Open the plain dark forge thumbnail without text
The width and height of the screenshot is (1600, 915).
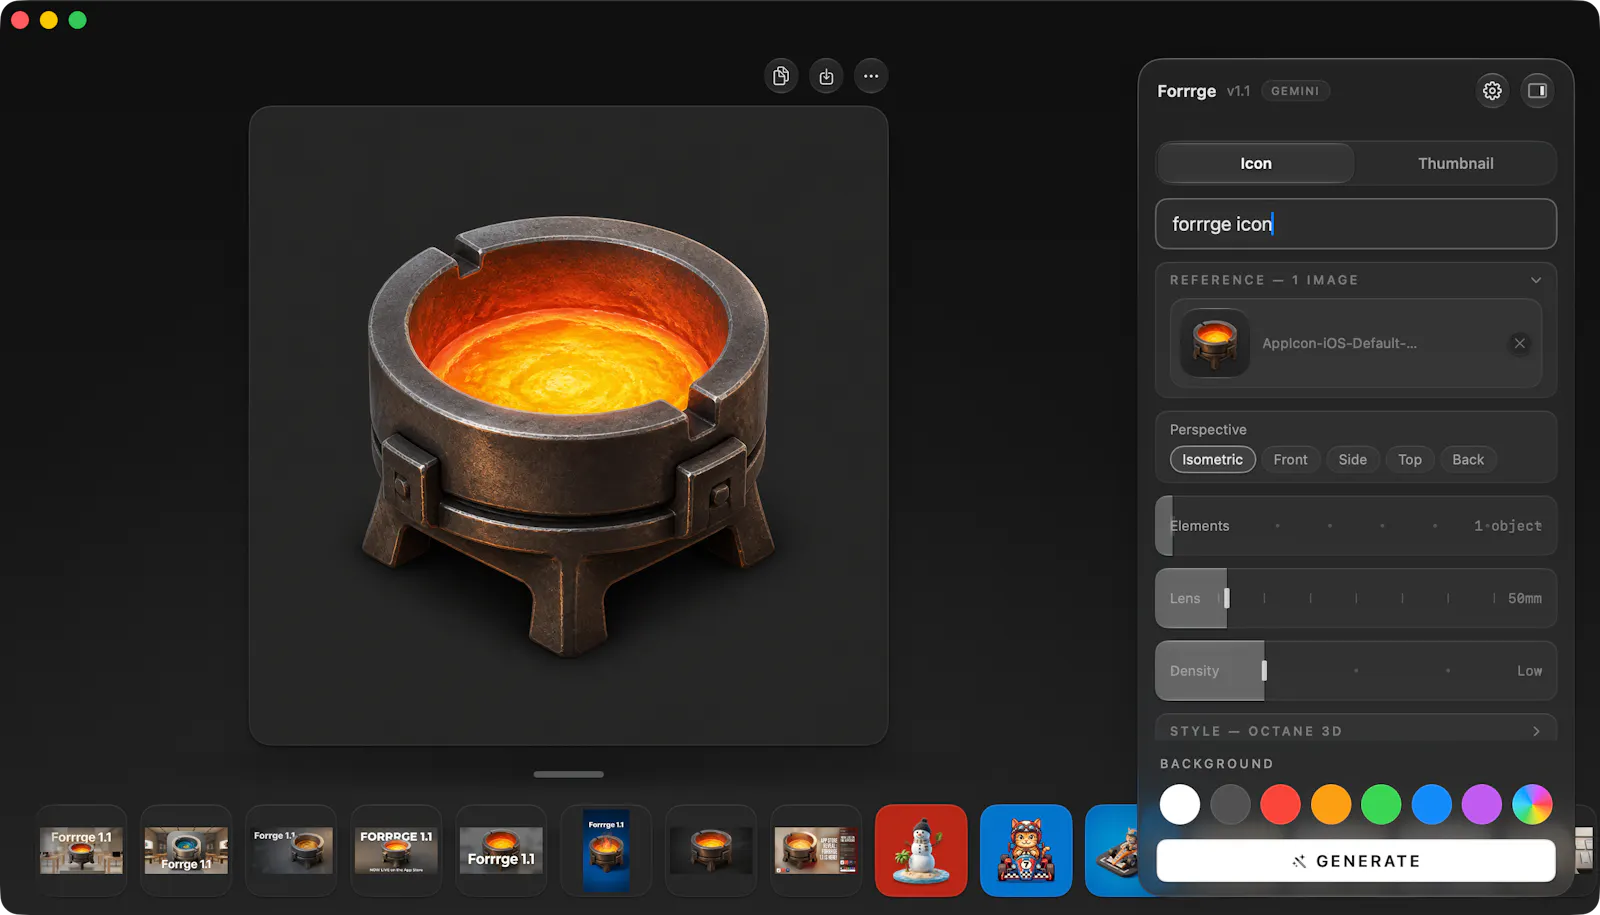click(x=711, y=851)
